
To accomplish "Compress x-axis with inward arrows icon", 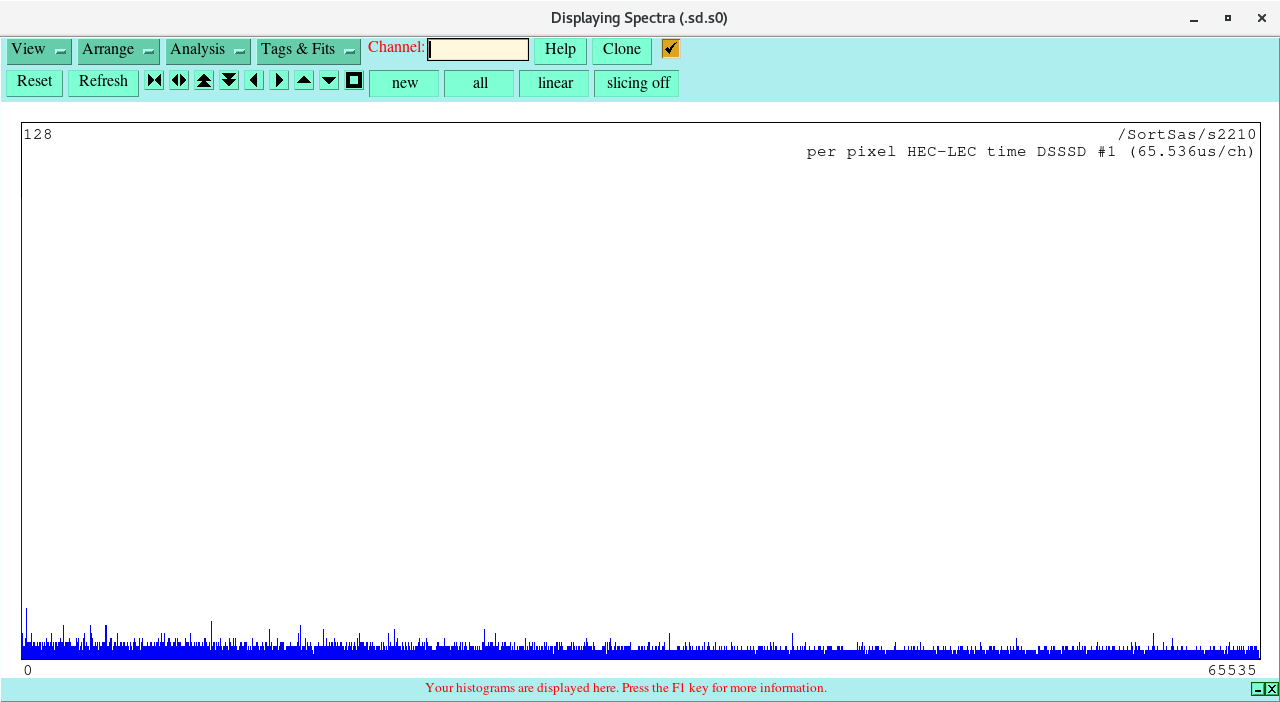I will tap(154, 80).
